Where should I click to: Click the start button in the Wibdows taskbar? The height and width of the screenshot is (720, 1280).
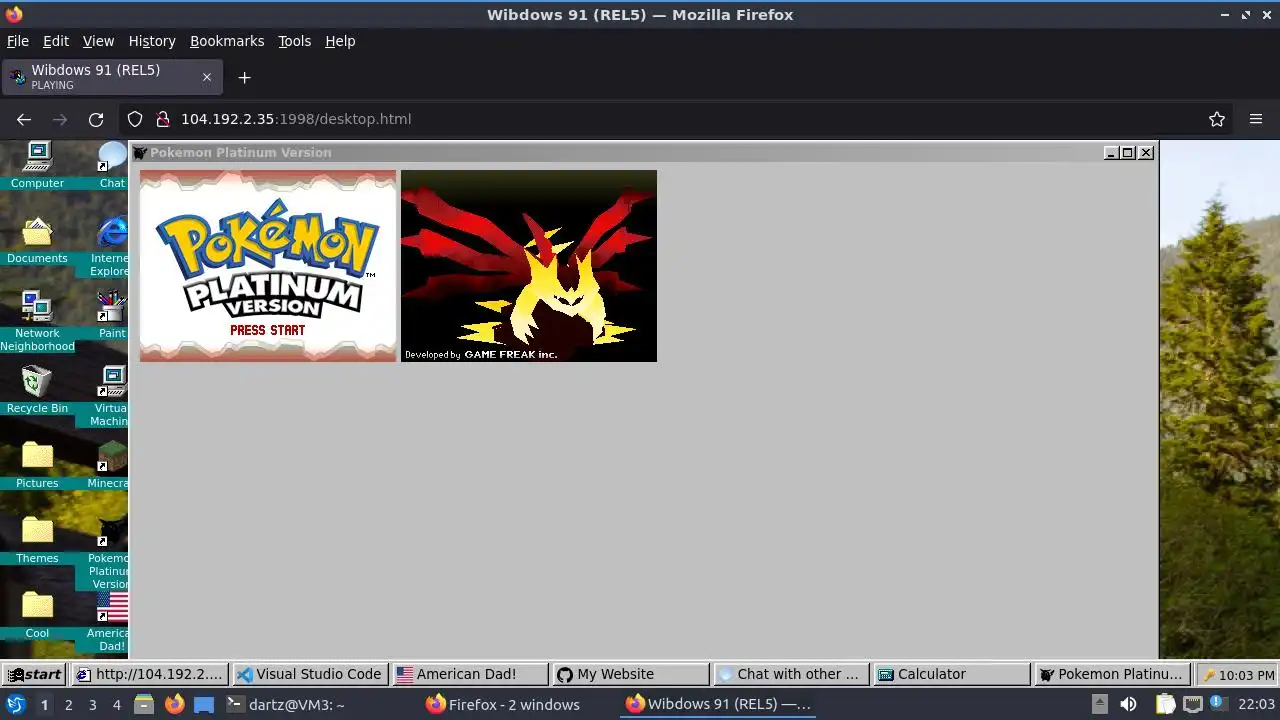[x=34, y=674]
